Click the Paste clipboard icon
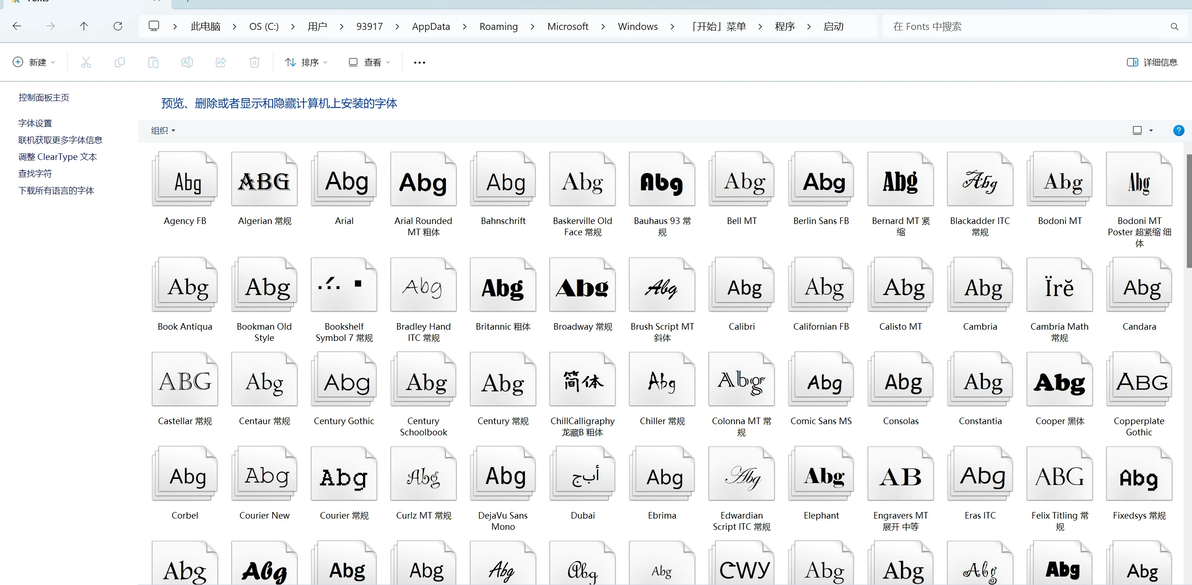 coord(154,62)
